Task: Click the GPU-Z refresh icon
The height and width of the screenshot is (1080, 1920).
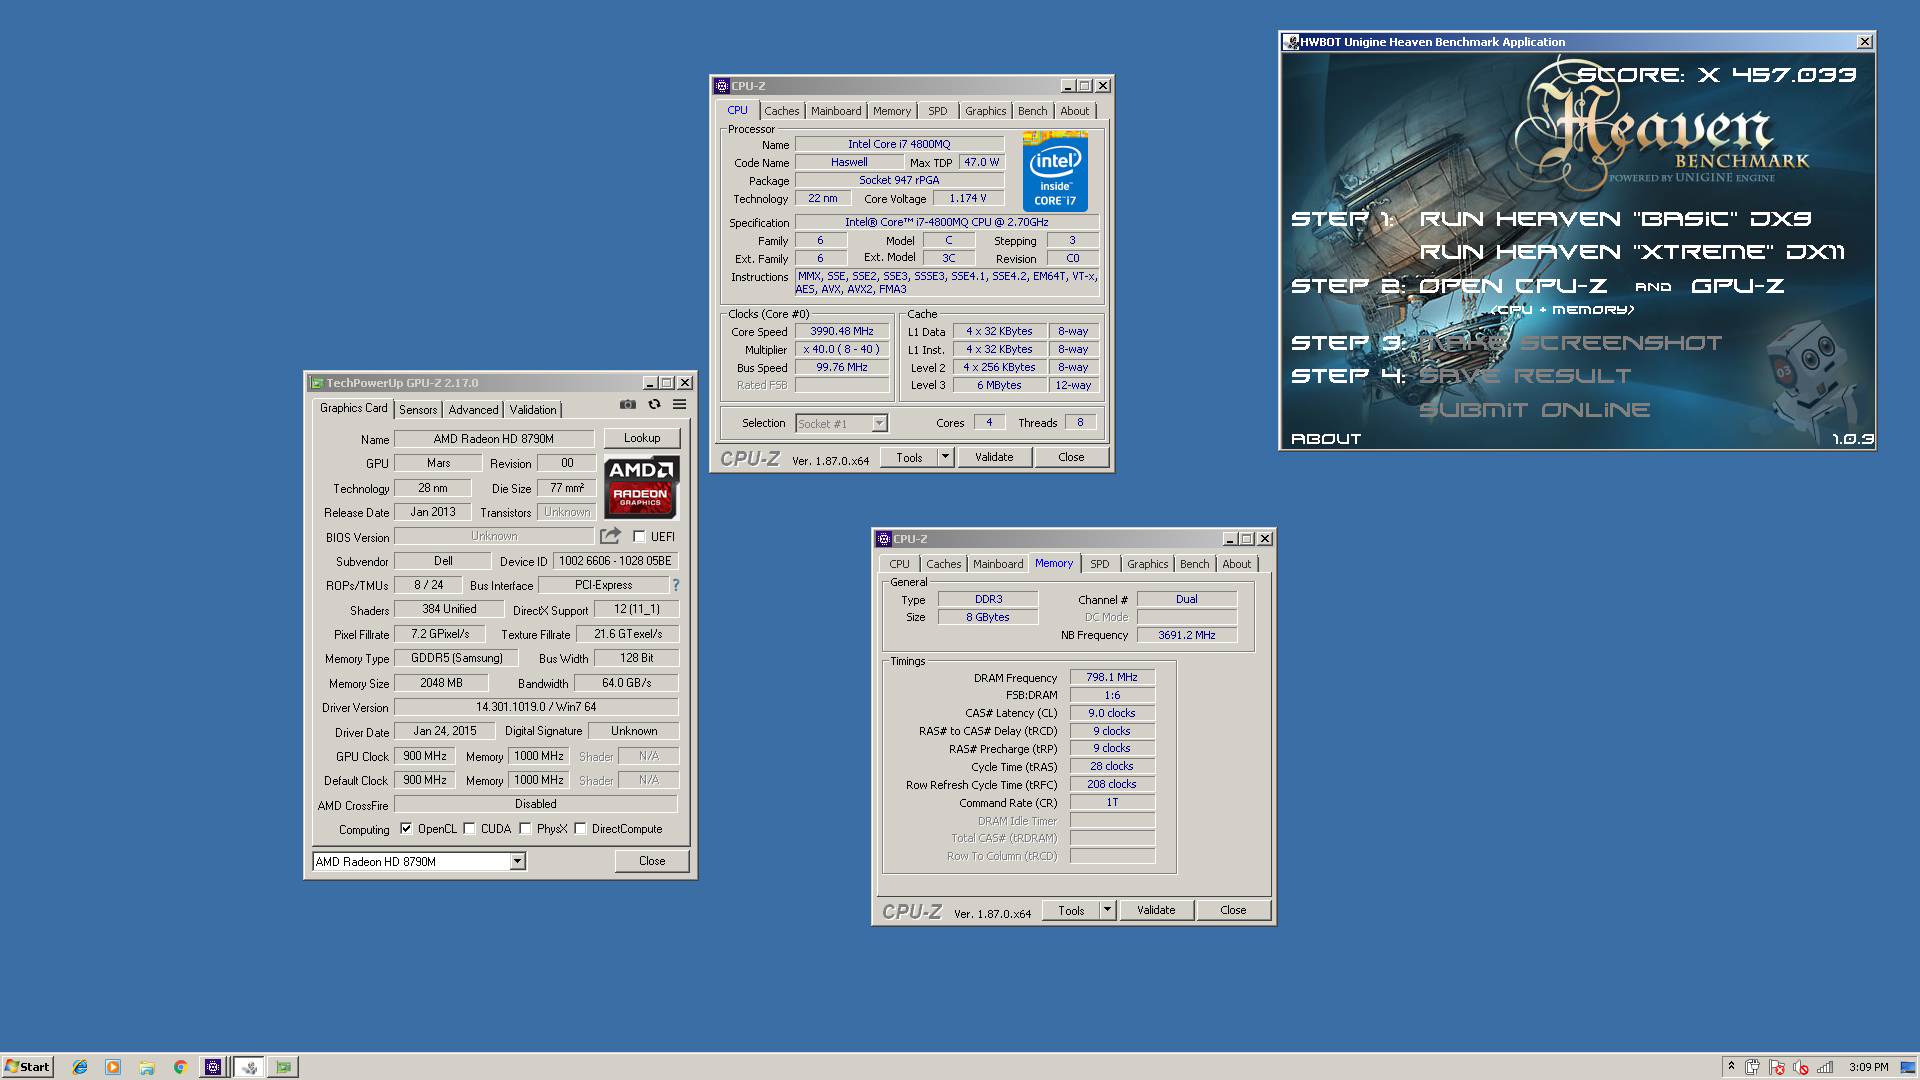Action: [x=654, y=404]
